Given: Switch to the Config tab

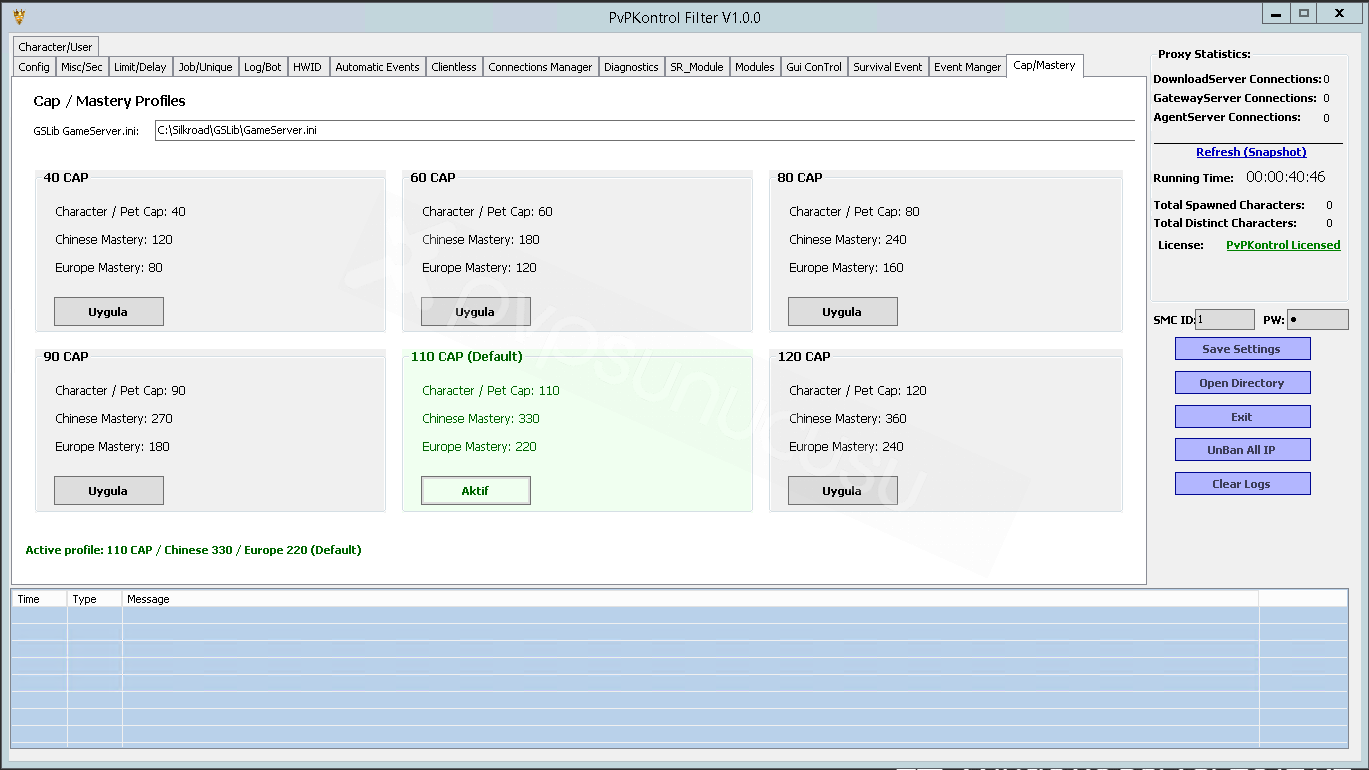Looking at the screenshot, I should pyautogui.click(x=34, y=67).
